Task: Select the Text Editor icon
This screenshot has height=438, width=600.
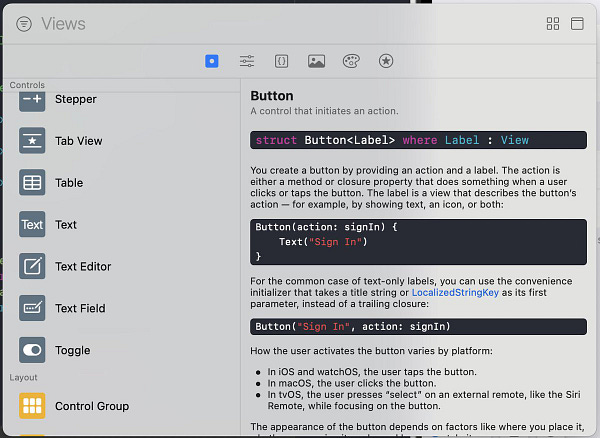Action: point(32,266)
